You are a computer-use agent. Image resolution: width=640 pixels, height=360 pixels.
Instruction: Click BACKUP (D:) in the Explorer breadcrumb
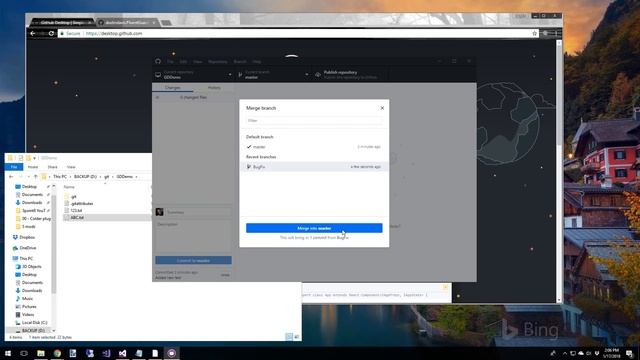point(85,177)
